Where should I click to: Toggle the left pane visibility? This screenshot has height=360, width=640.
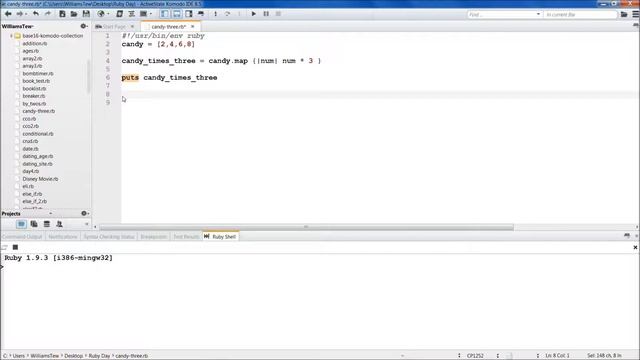[164, 14]
